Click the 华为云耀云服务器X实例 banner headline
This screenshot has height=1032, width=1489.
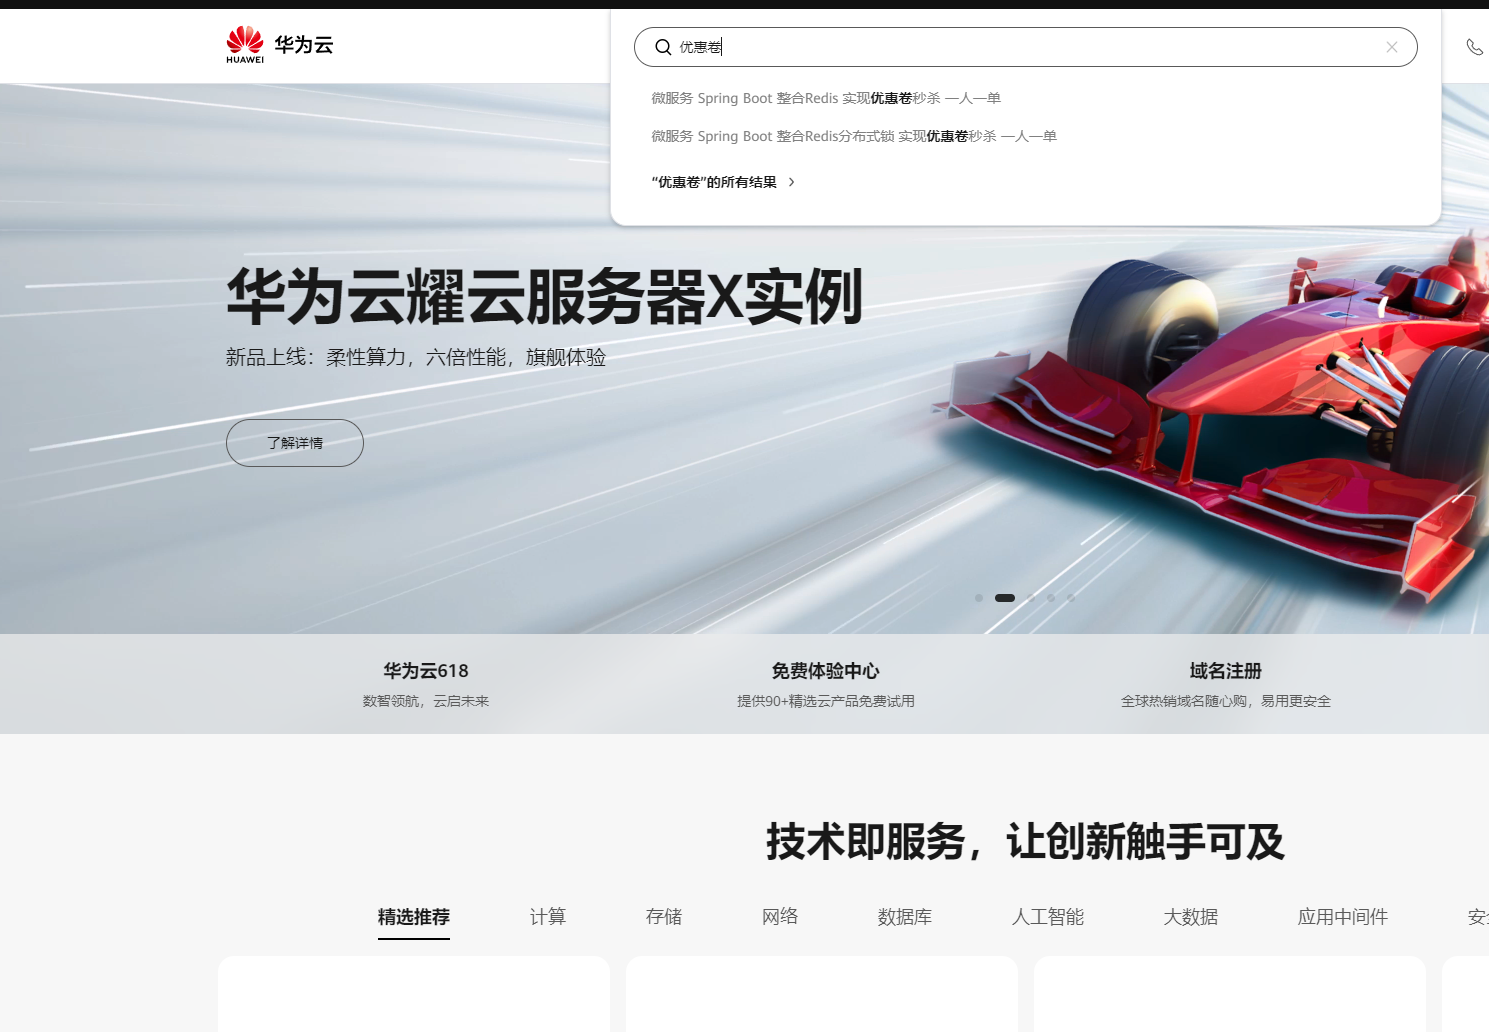point(544,297)
